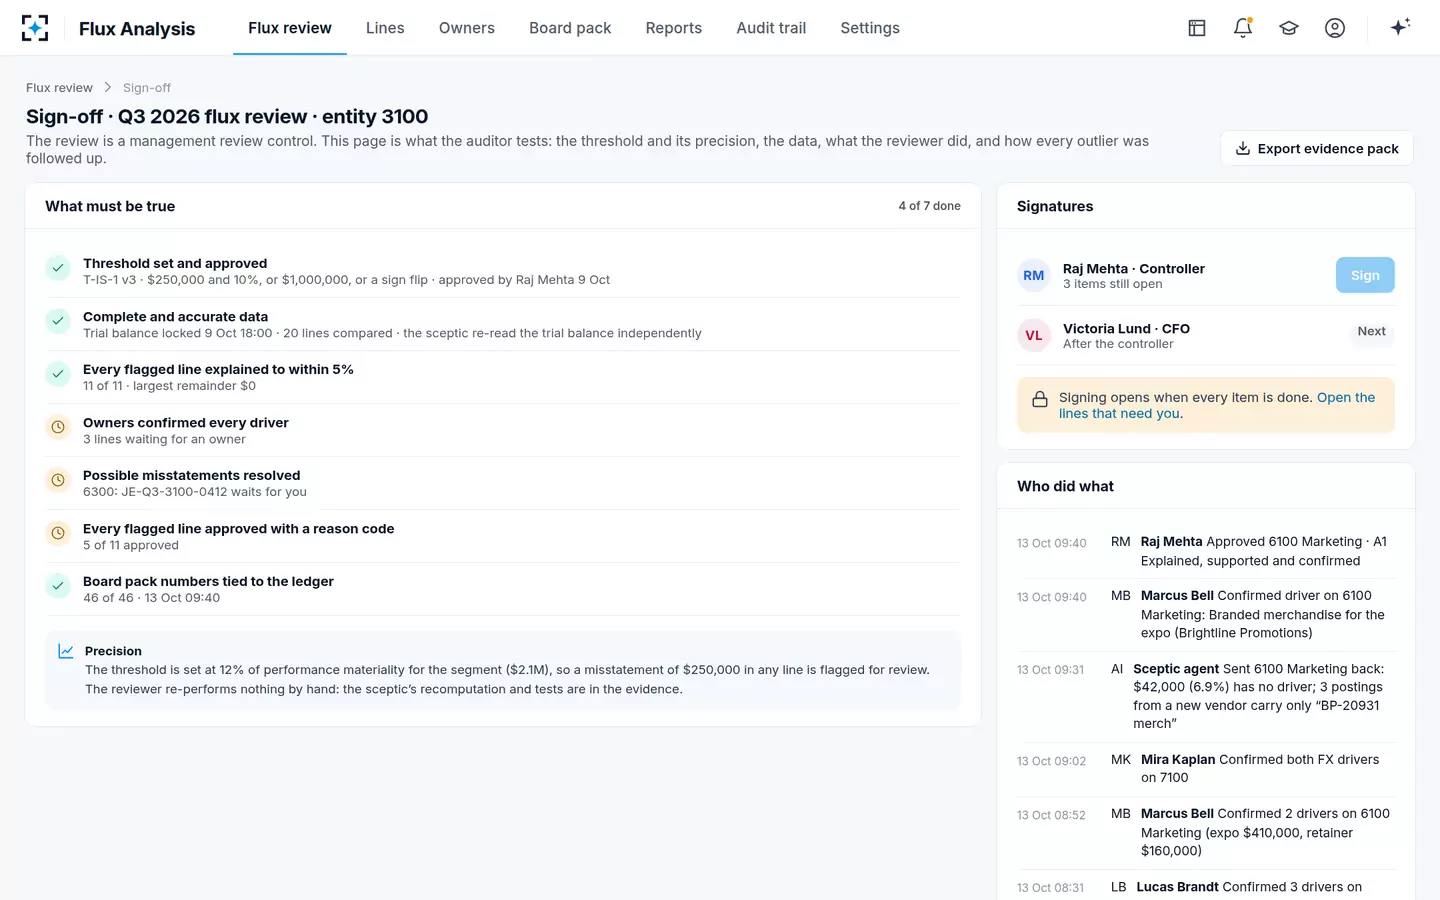Open the Audit trail tab
Image resolution: width=1440 pixels, height=900 pixels.
pos(771,28)
